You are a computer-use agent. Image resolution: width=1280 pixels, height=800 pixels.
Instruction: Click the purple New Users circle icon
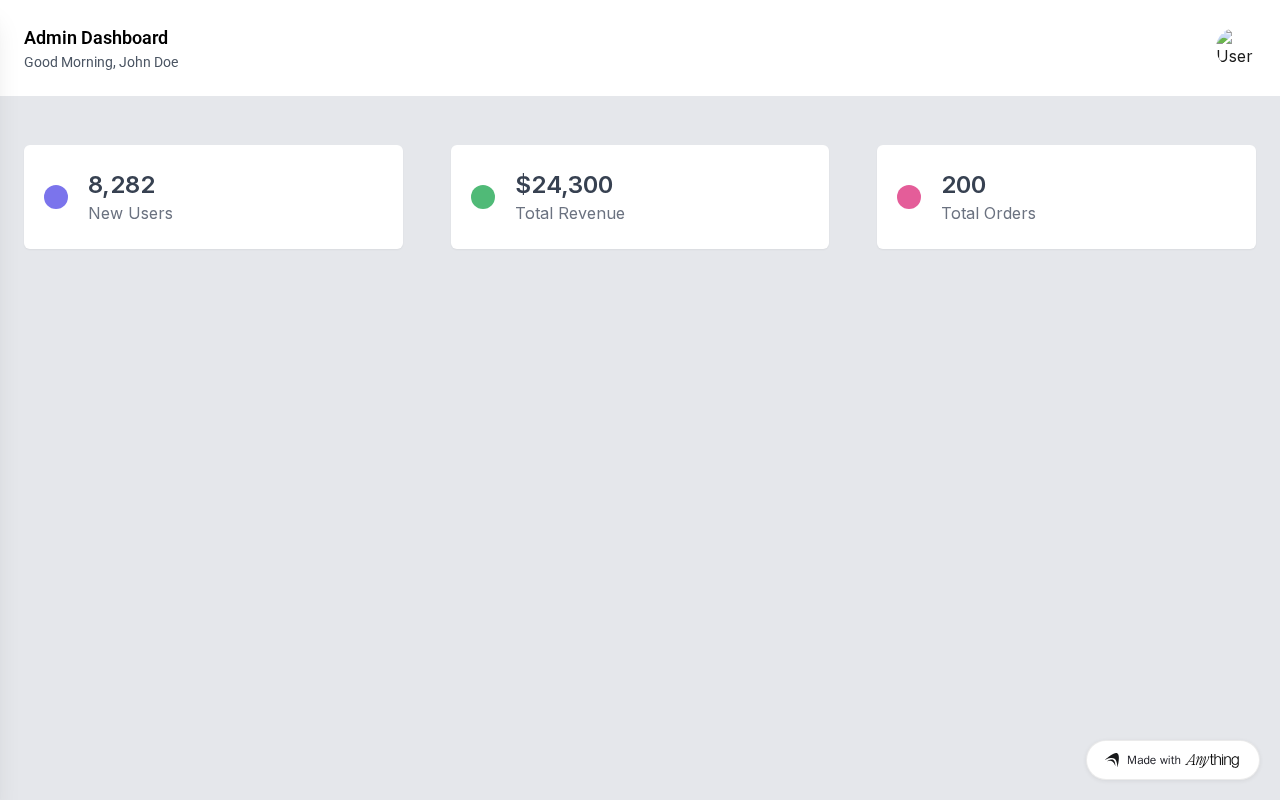pyautogui.click(x=56, y=197)
